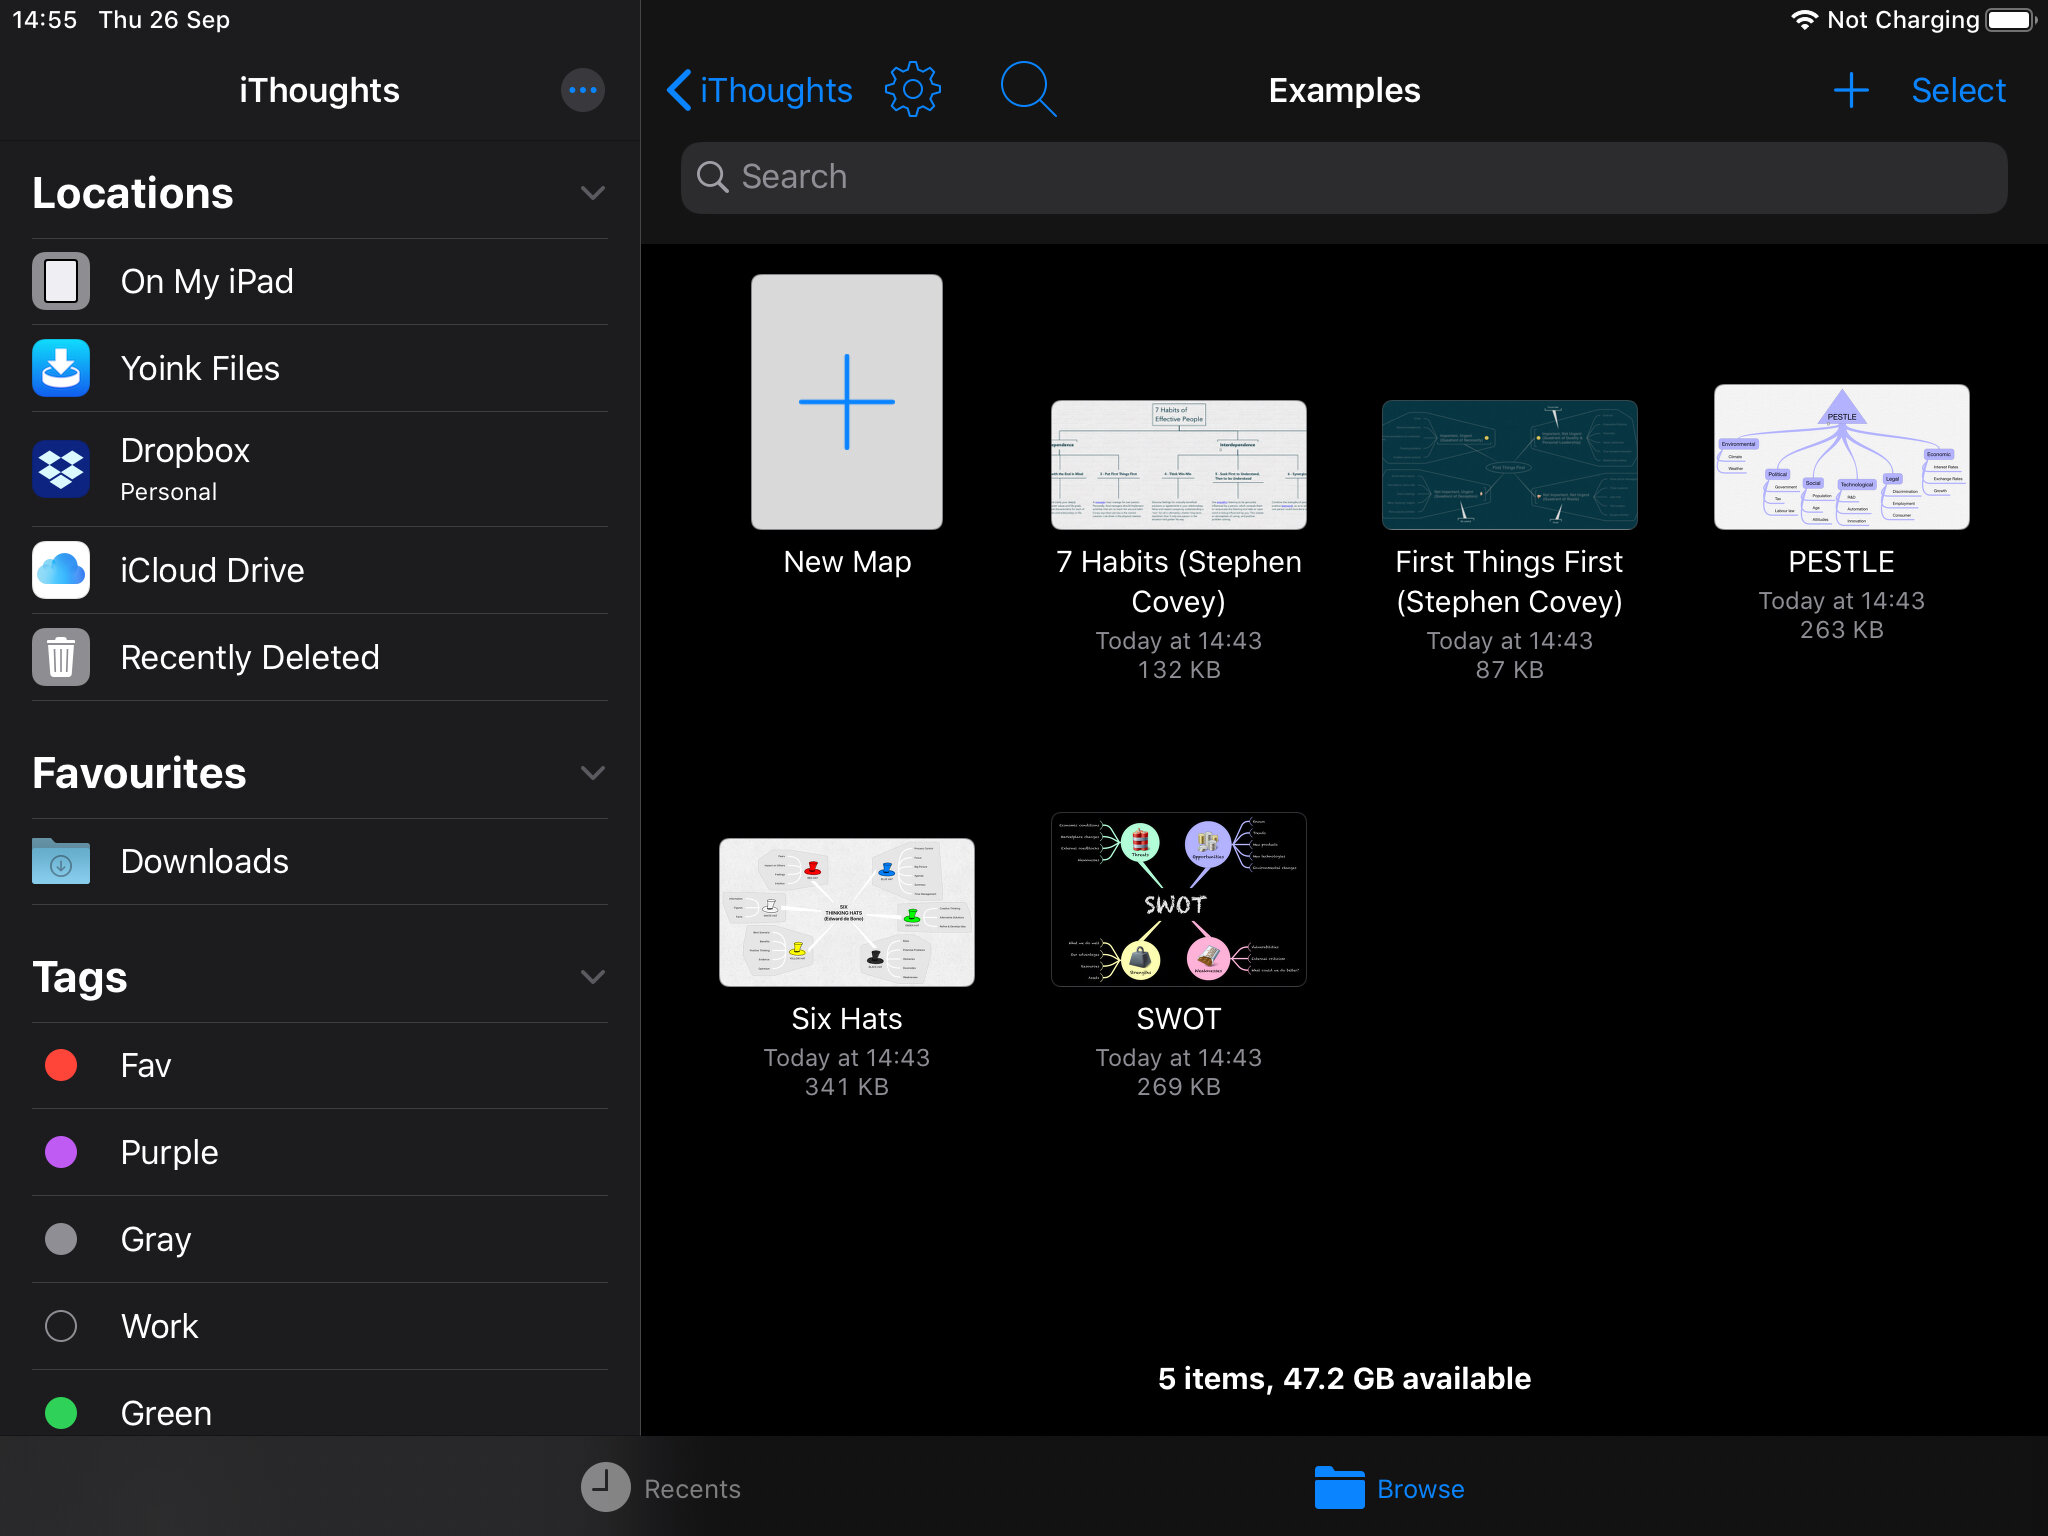
Task: Open the Yoink Files location icon
Action: tap(61, 368)
